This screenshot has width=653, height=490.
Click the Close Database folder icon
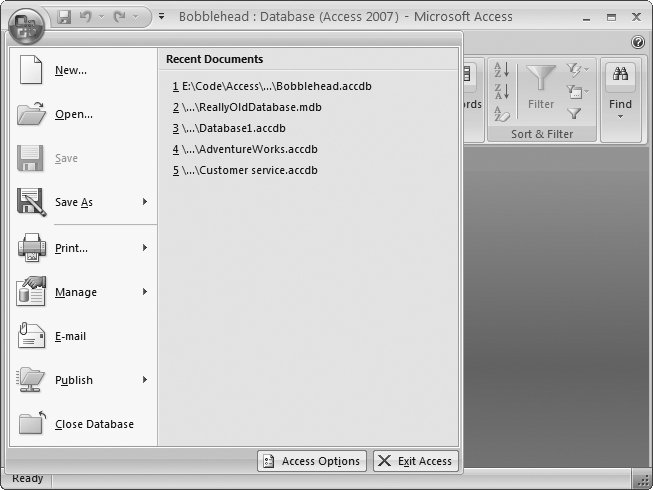click(x=32, y=424)
